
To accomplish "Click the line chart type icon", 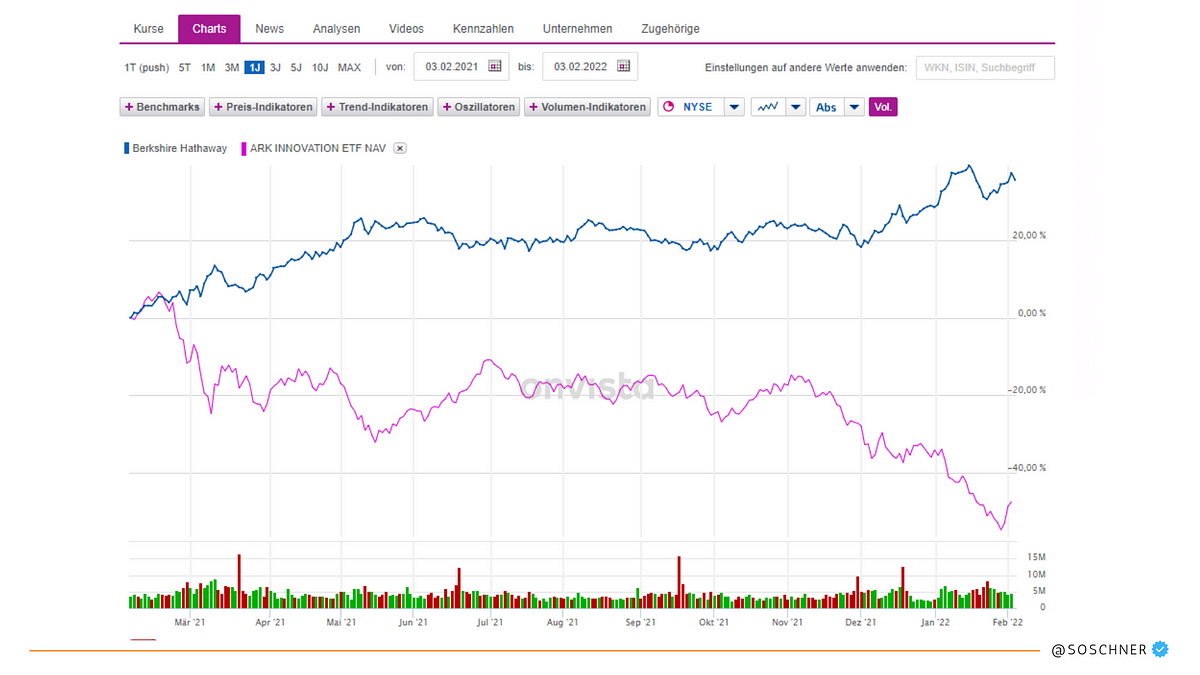I will coord(768,107).
